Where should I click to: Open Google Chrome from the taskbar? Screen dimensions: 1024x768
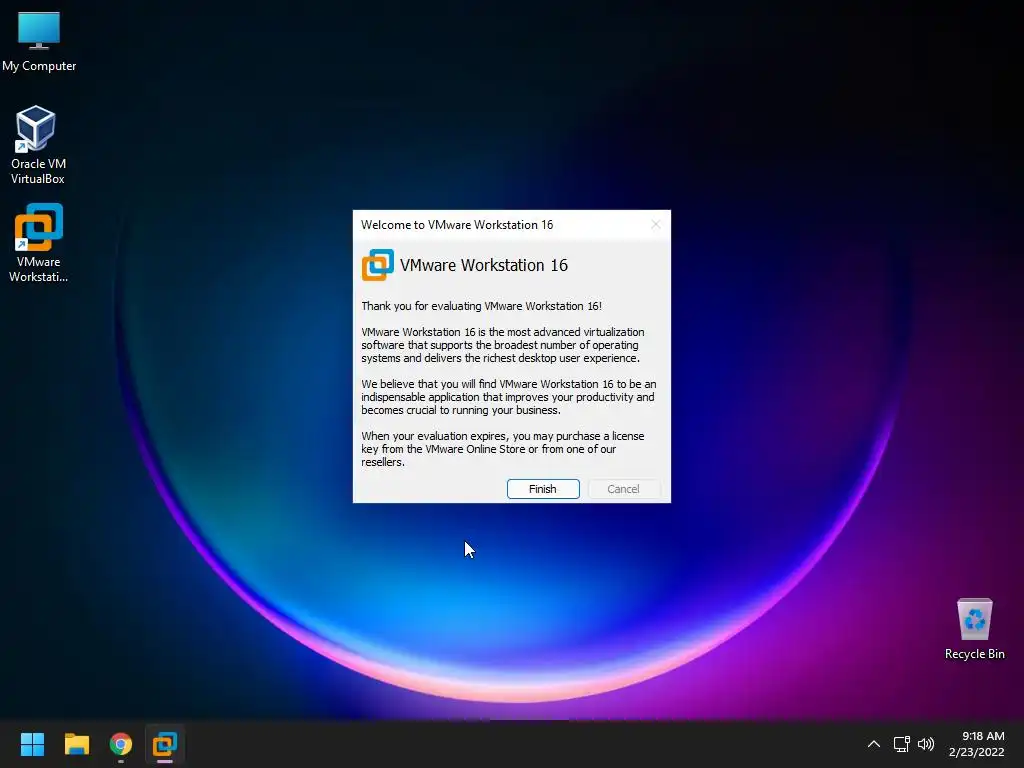[x=121, y=744]
